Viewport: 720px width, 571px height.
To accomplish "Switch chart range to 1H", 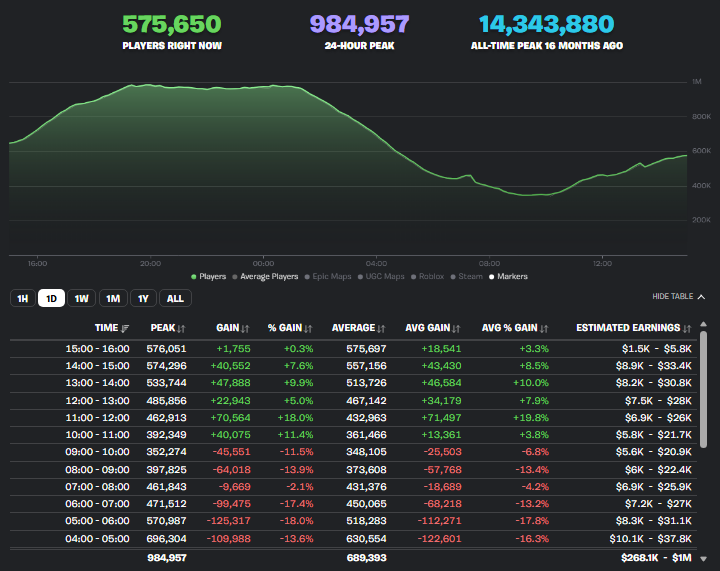I will pyautogui.click(x=22, y=298).
